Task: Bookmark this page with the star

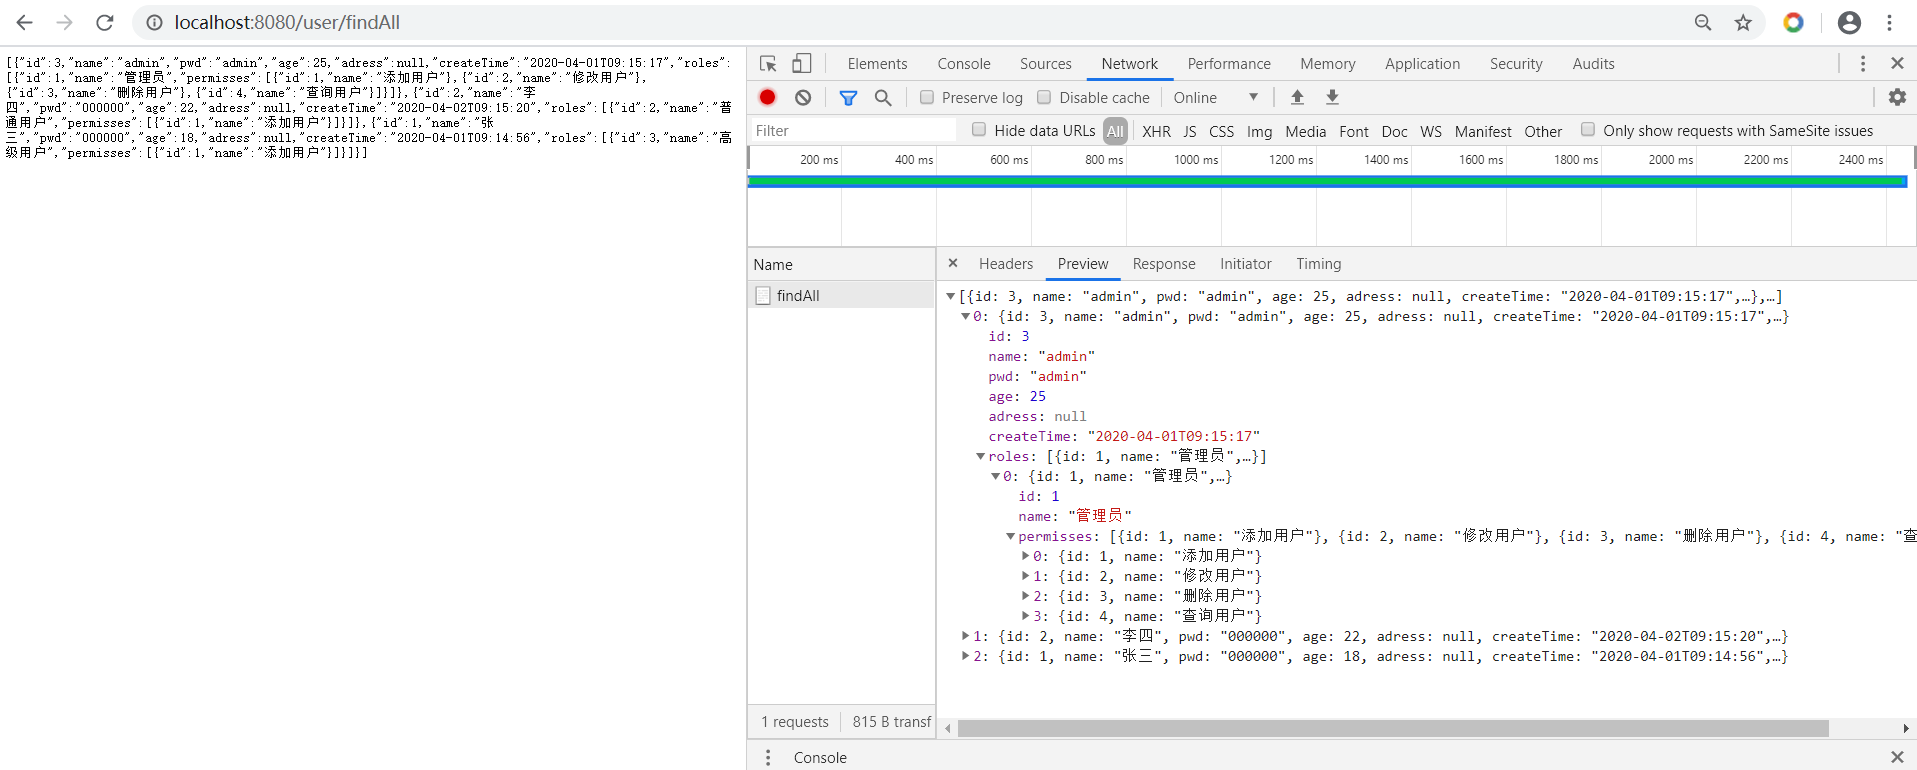Action: 1744,22
